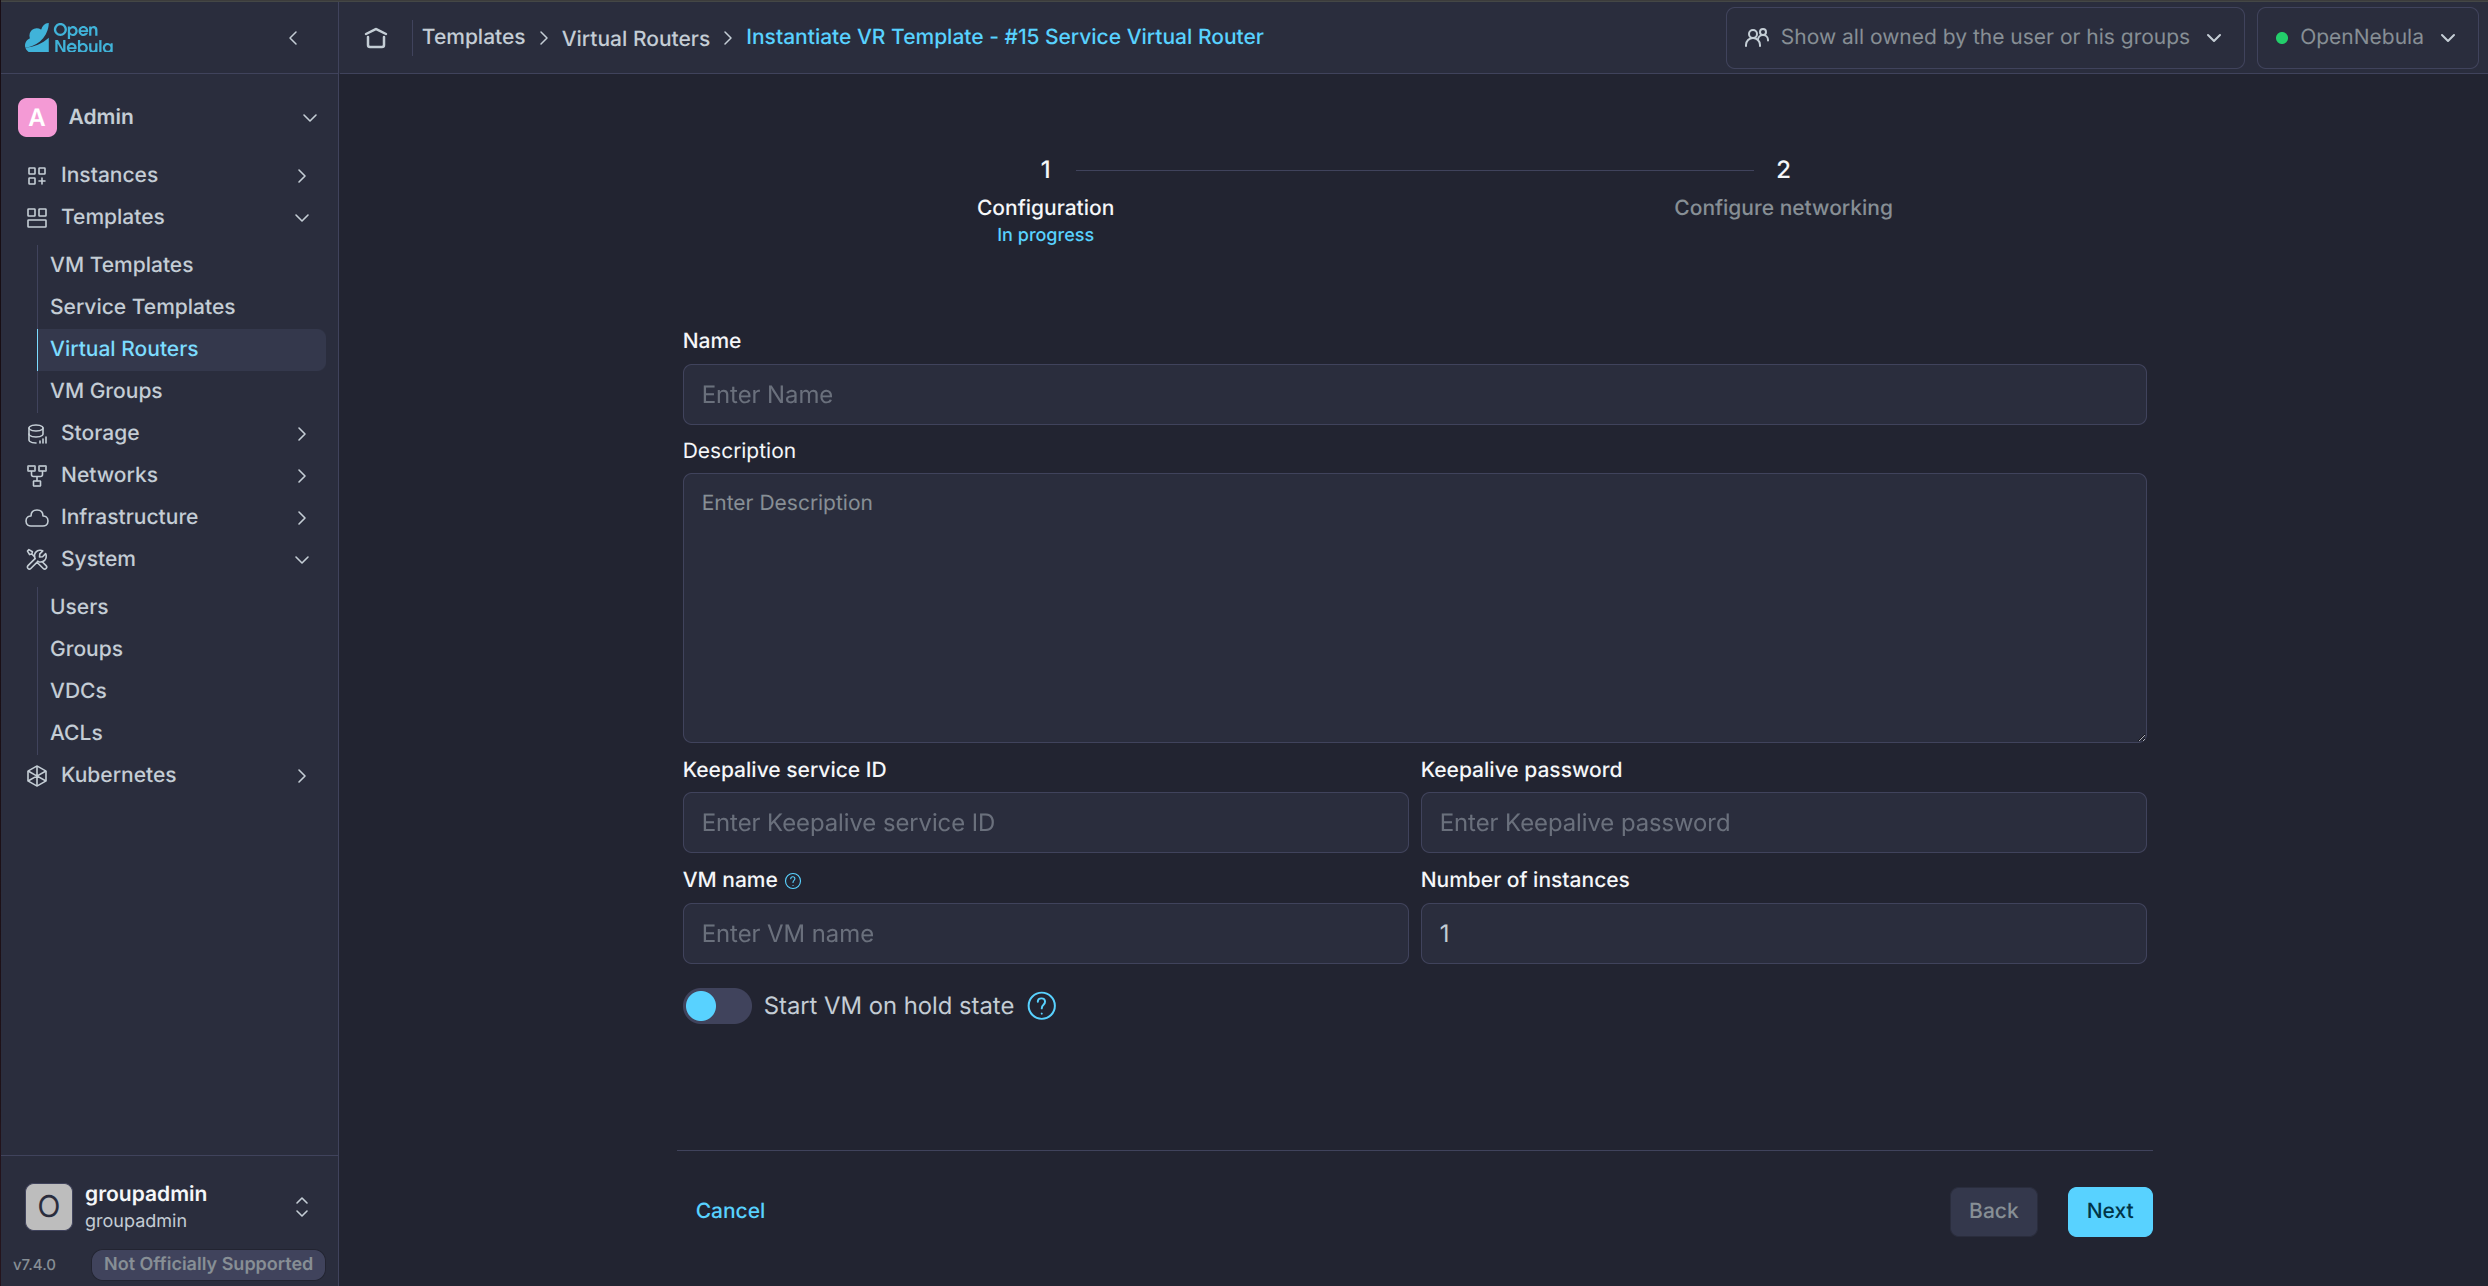The height and width of the screenshot is (1286, 2488).
Task: Focus the Number of instances field
Action: (1783, 934)
